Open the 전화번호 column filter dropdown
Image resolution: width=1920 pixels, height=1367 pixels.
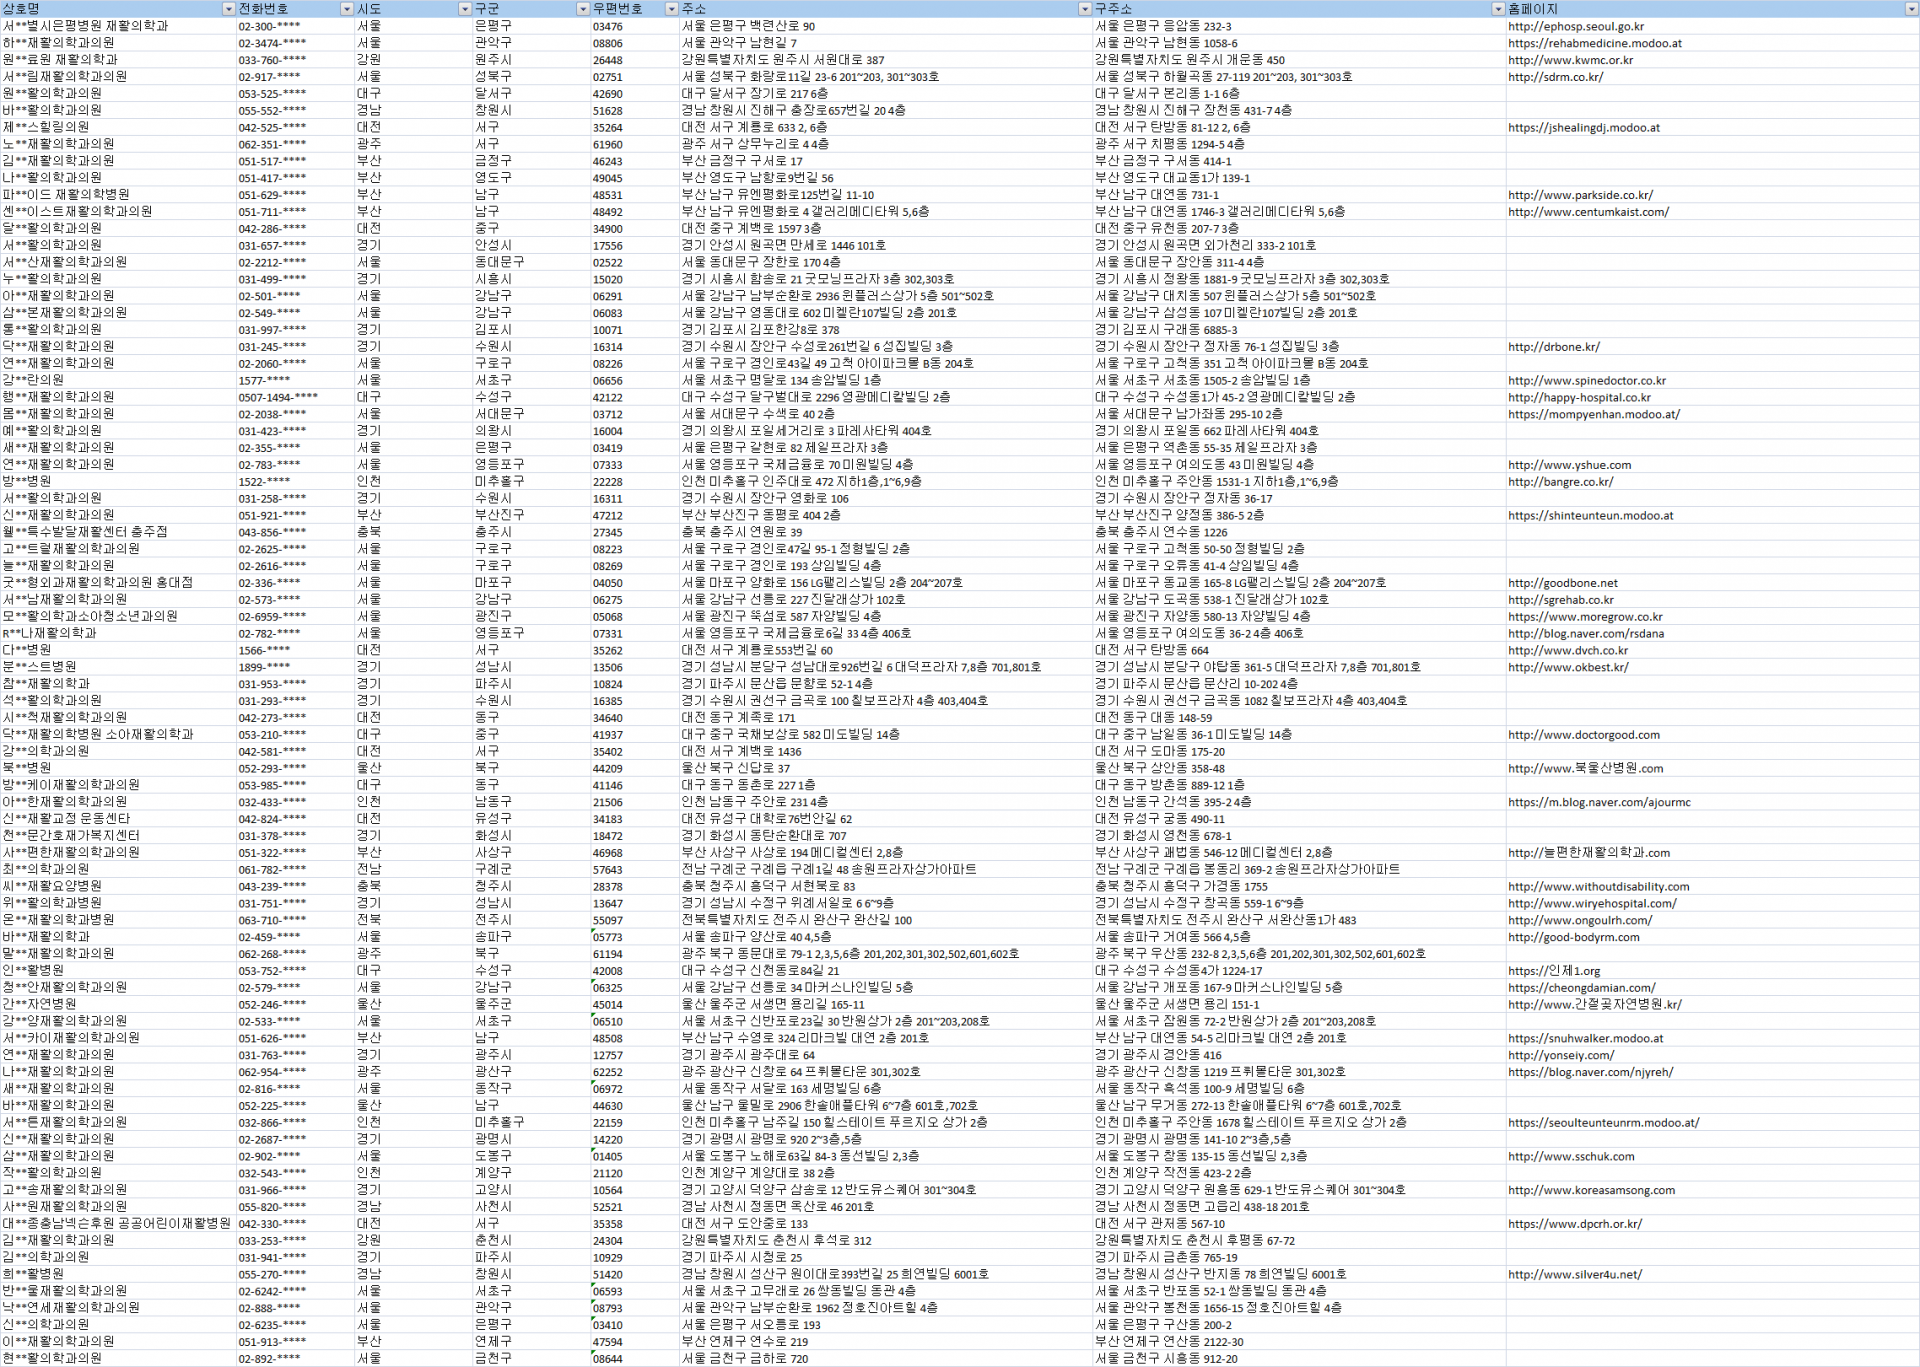[x=346, y=9]
